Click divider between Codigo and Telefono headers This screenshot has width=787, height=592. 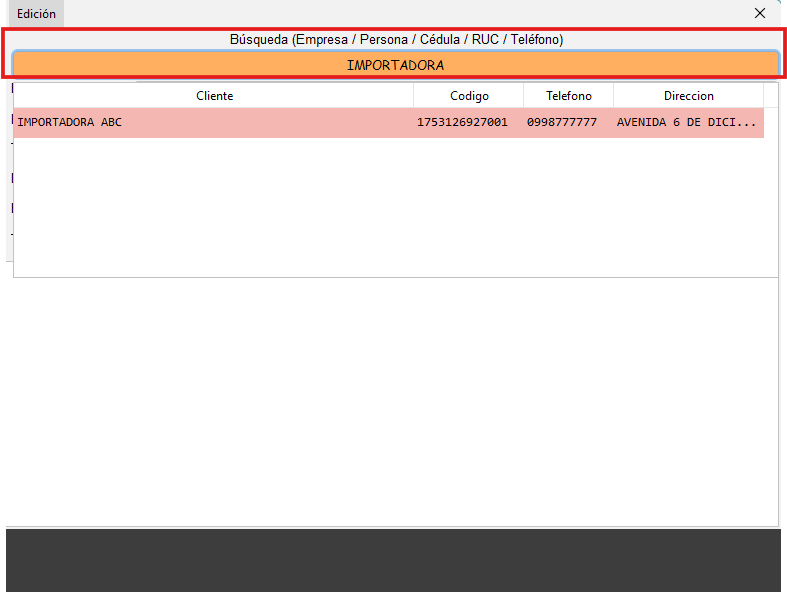coord(524,96)
